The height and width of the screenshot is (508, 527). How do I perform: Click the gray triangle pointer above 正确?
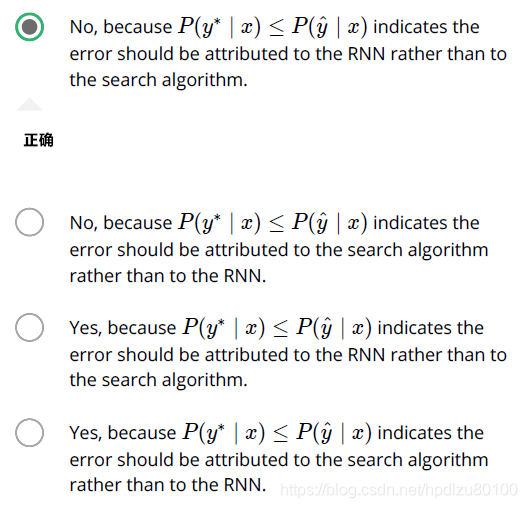pyautogui.click(x=30, y=104)
